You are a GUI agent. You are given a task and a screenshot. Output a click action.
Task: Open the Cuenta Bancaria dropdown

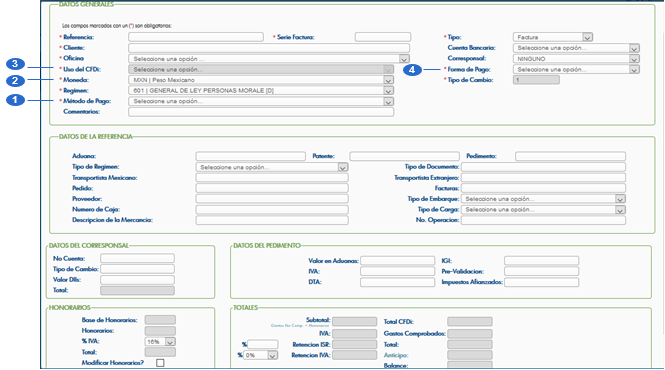point(576,48)
